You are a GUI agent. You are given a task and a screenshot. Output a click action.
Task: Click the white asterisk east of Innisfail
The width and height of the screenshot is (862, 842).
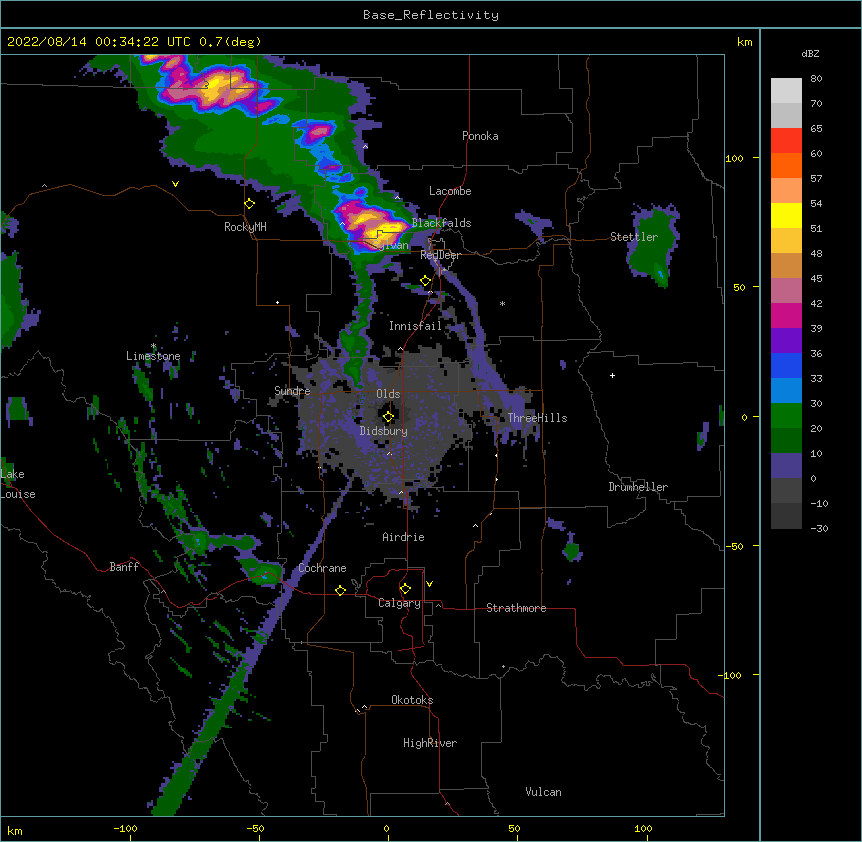coord(502,303)
